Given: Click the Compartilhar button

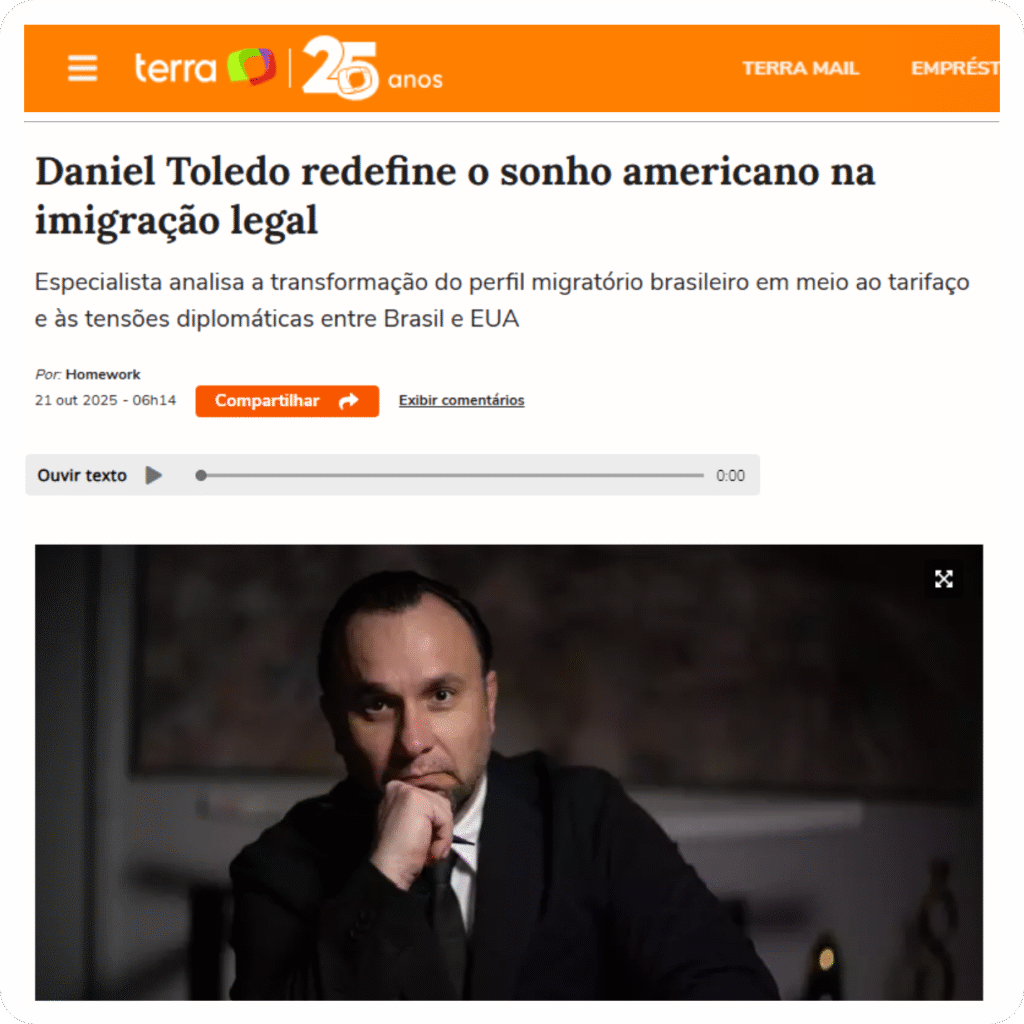Looking at the screenshot, I should [287, 401].
